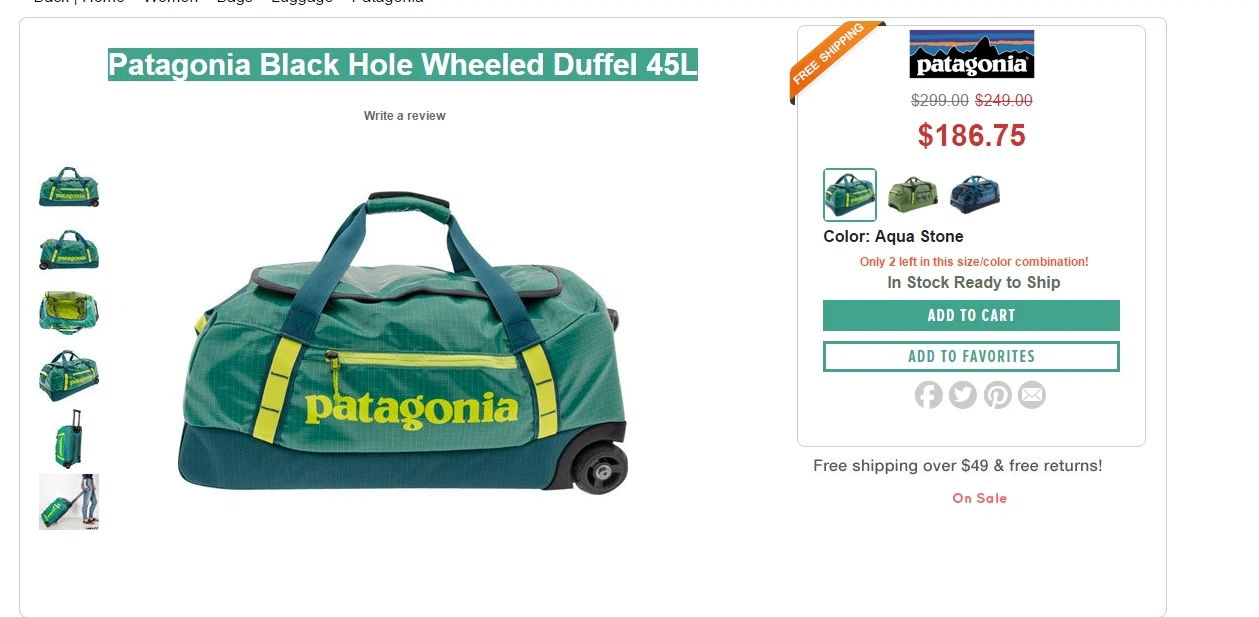The width and height of the screenshot is (1259, 617).
Task: Open the Patagonia brand logo
Action: pyautogui.click(x=971, y=54)
